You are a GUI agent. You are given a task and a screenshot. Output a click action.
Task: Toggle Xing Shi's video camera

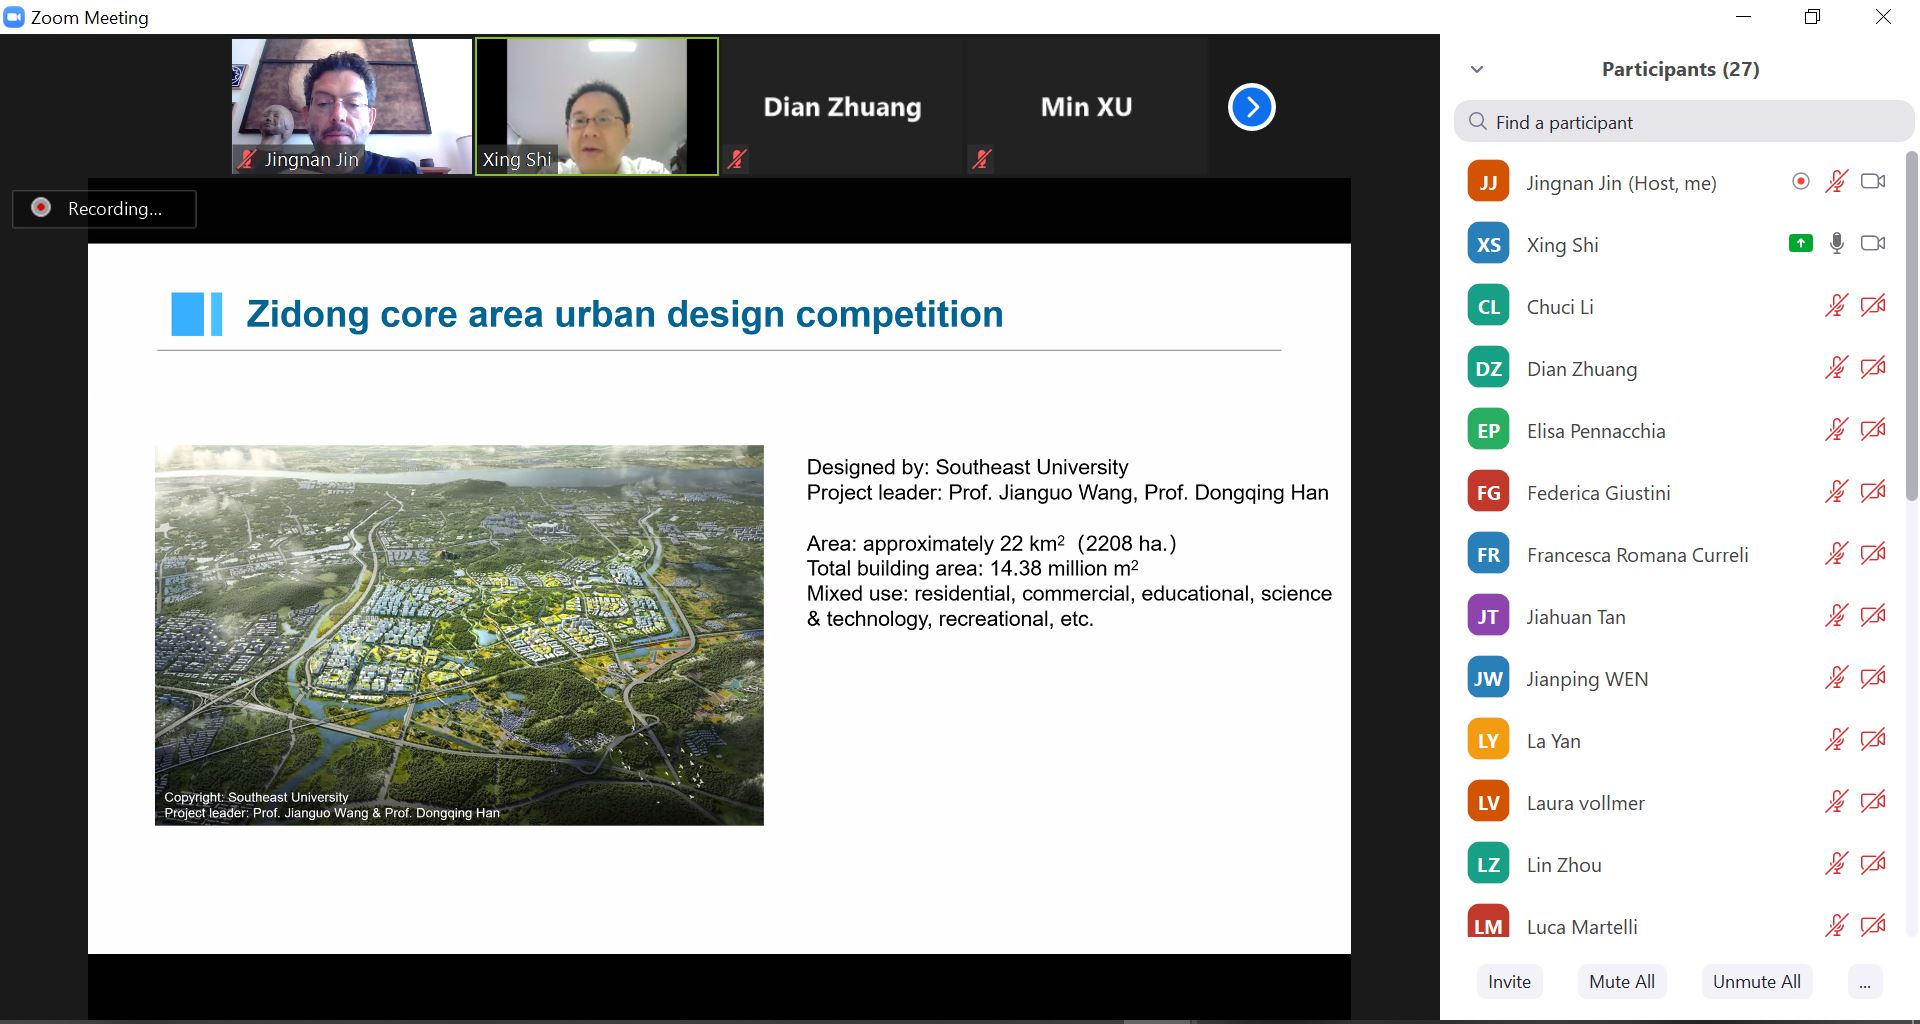coord(1872,243)
